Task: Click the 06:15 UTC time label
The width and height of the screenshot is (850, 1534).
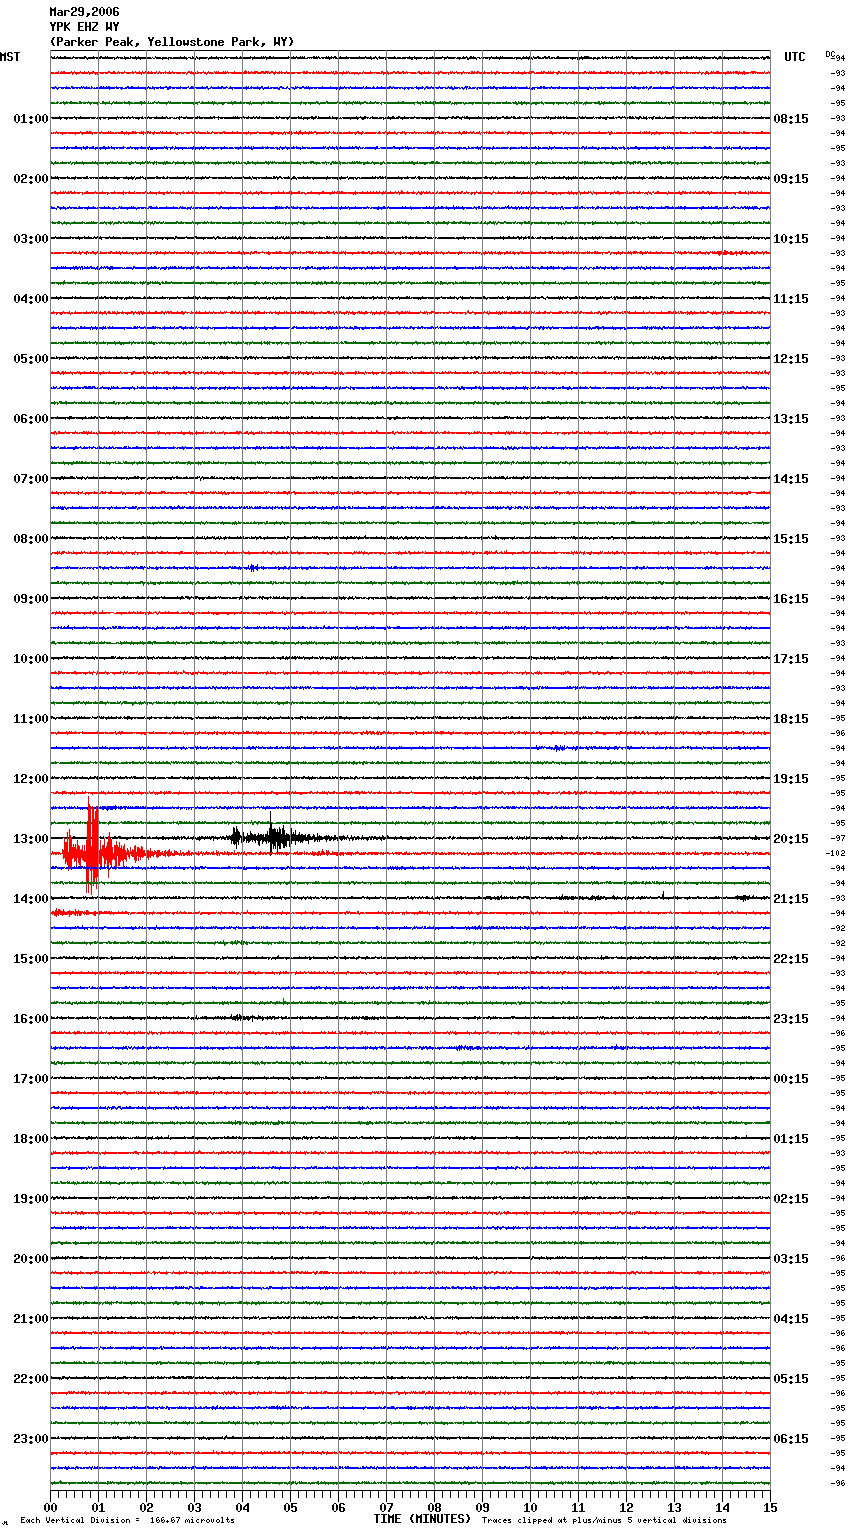Action: pyautogui.click(x=791, y=1439)
